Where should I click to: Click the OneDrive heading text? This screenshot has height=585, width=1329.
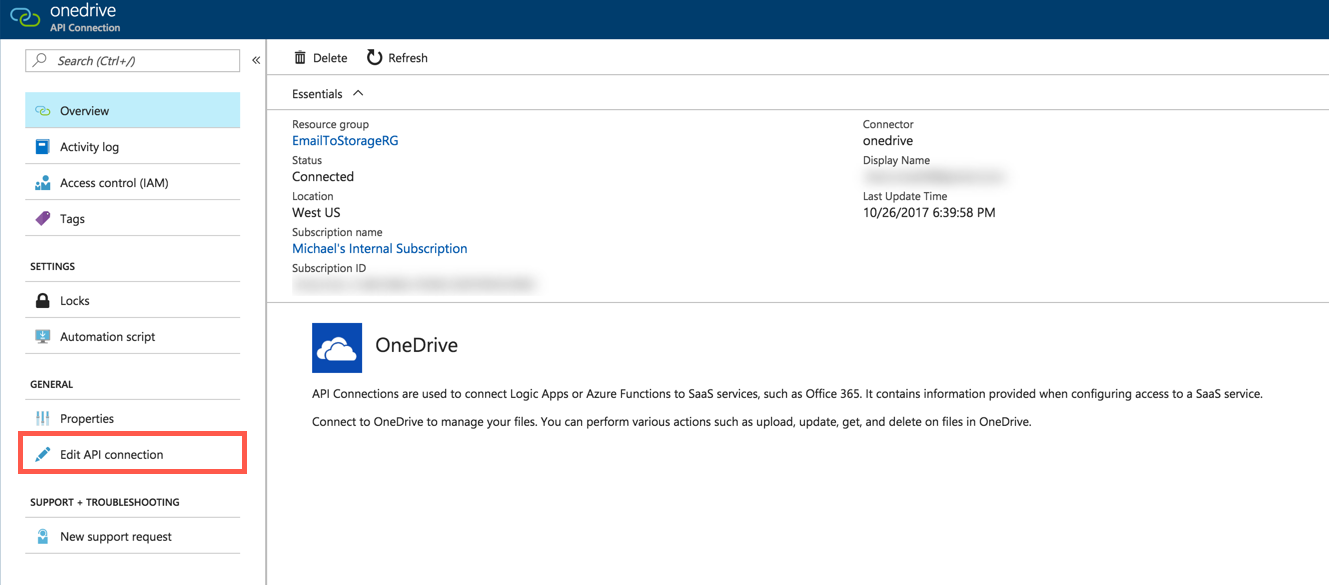click(x=416, y=346)
